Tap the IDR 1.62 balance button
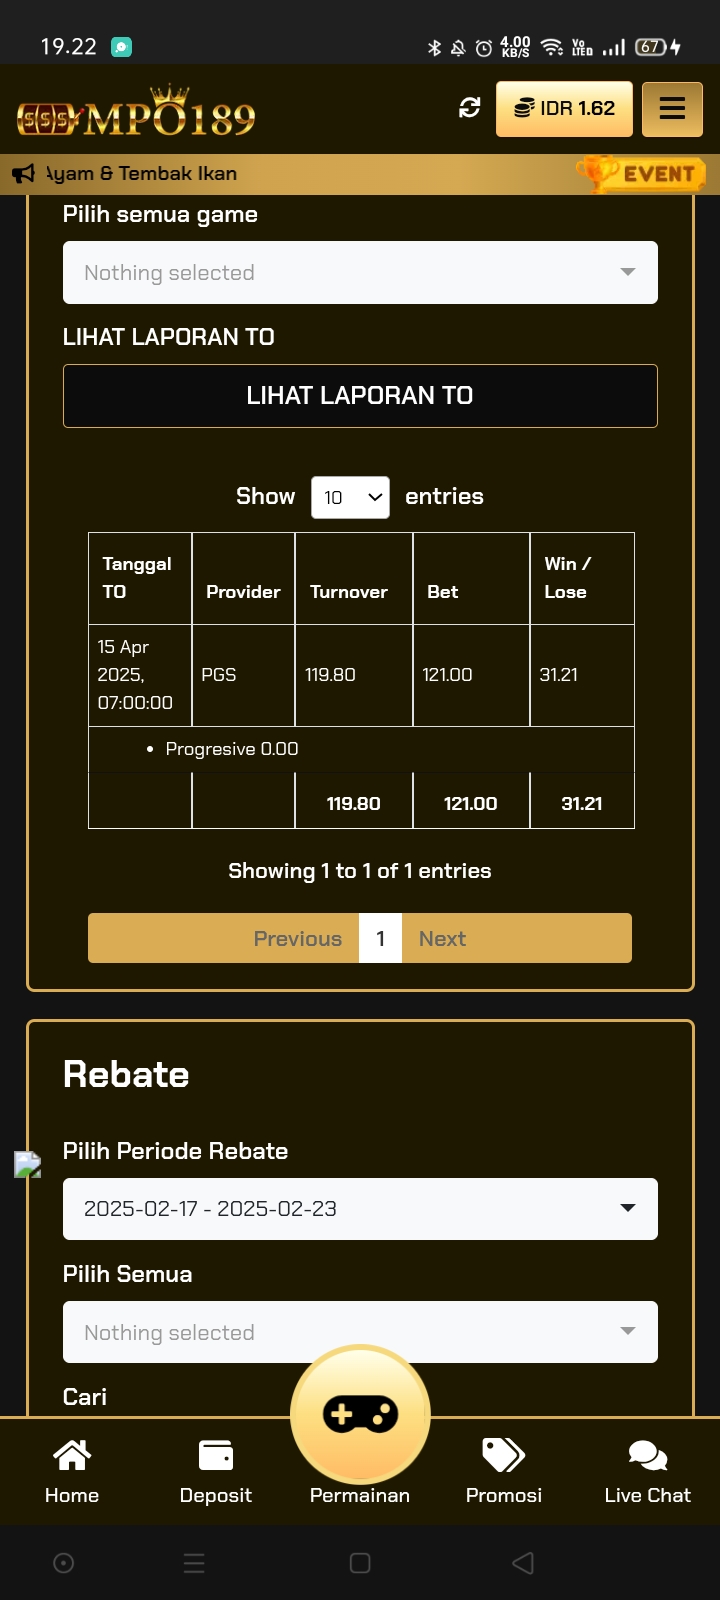The width and height of the screenshot is (720, 1600). point(564,108)
